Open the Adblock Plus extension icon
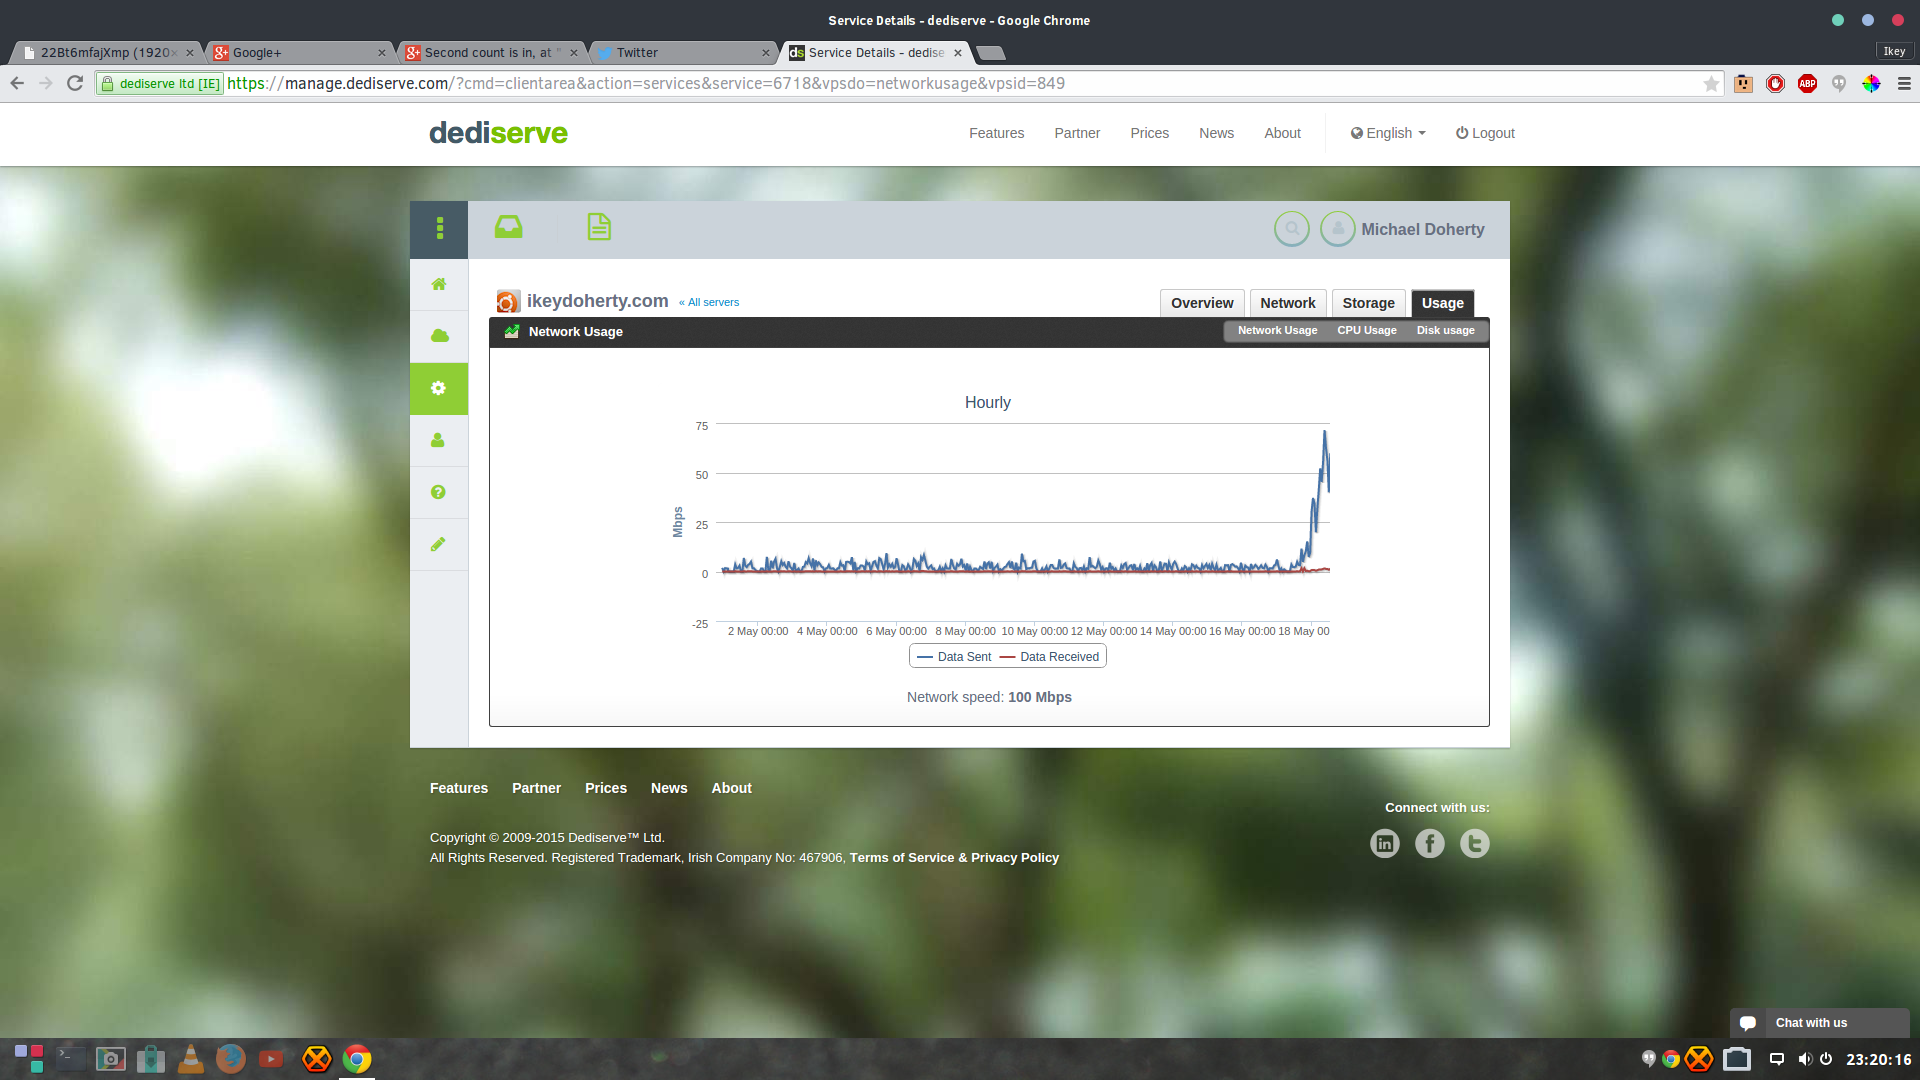This screenshot has height=1080, width=1920. [1807, 84]
